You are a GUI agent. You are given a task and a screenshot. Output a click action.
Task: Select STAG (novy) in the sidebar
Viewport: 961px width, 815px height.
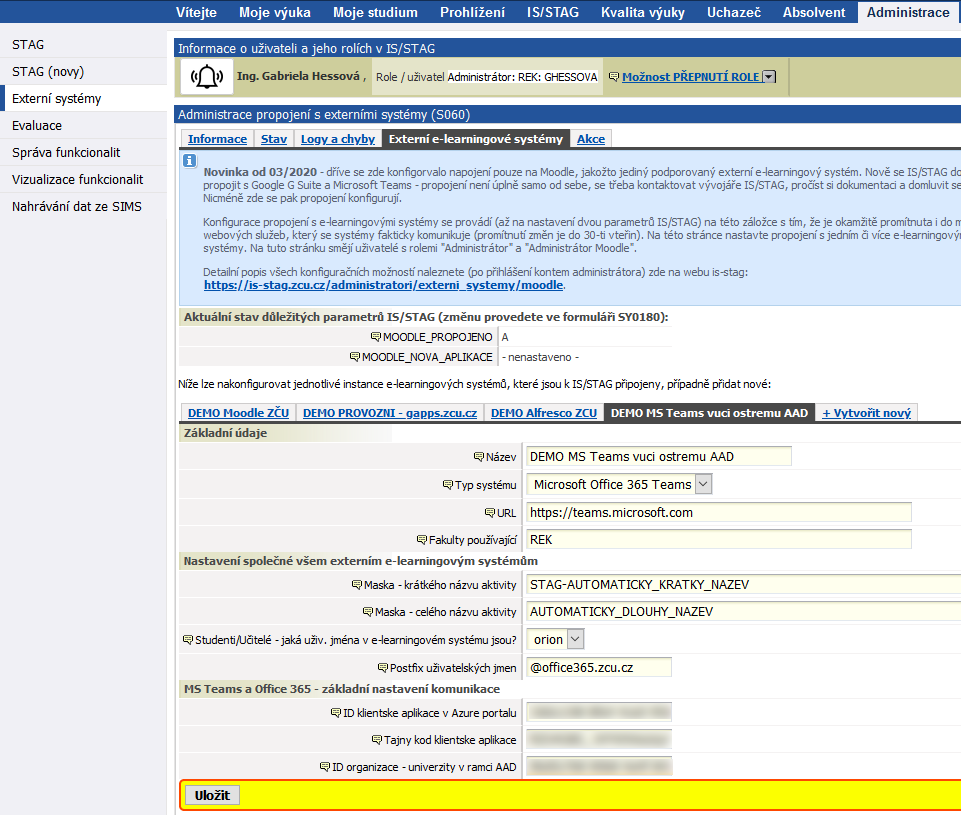tap(83, 72)
